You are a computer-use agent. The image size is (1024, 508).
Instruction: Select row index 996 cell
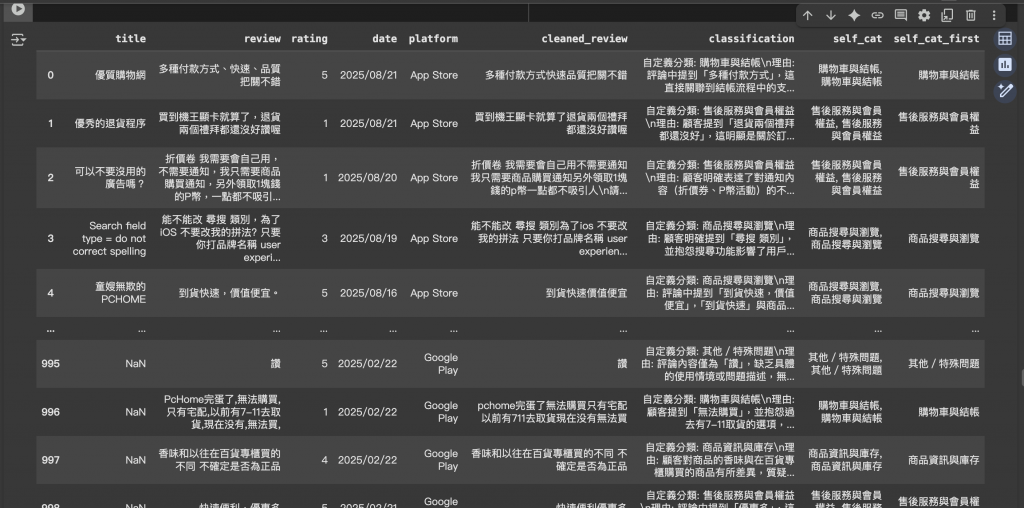pyautogui.click(x=50, y=412)
